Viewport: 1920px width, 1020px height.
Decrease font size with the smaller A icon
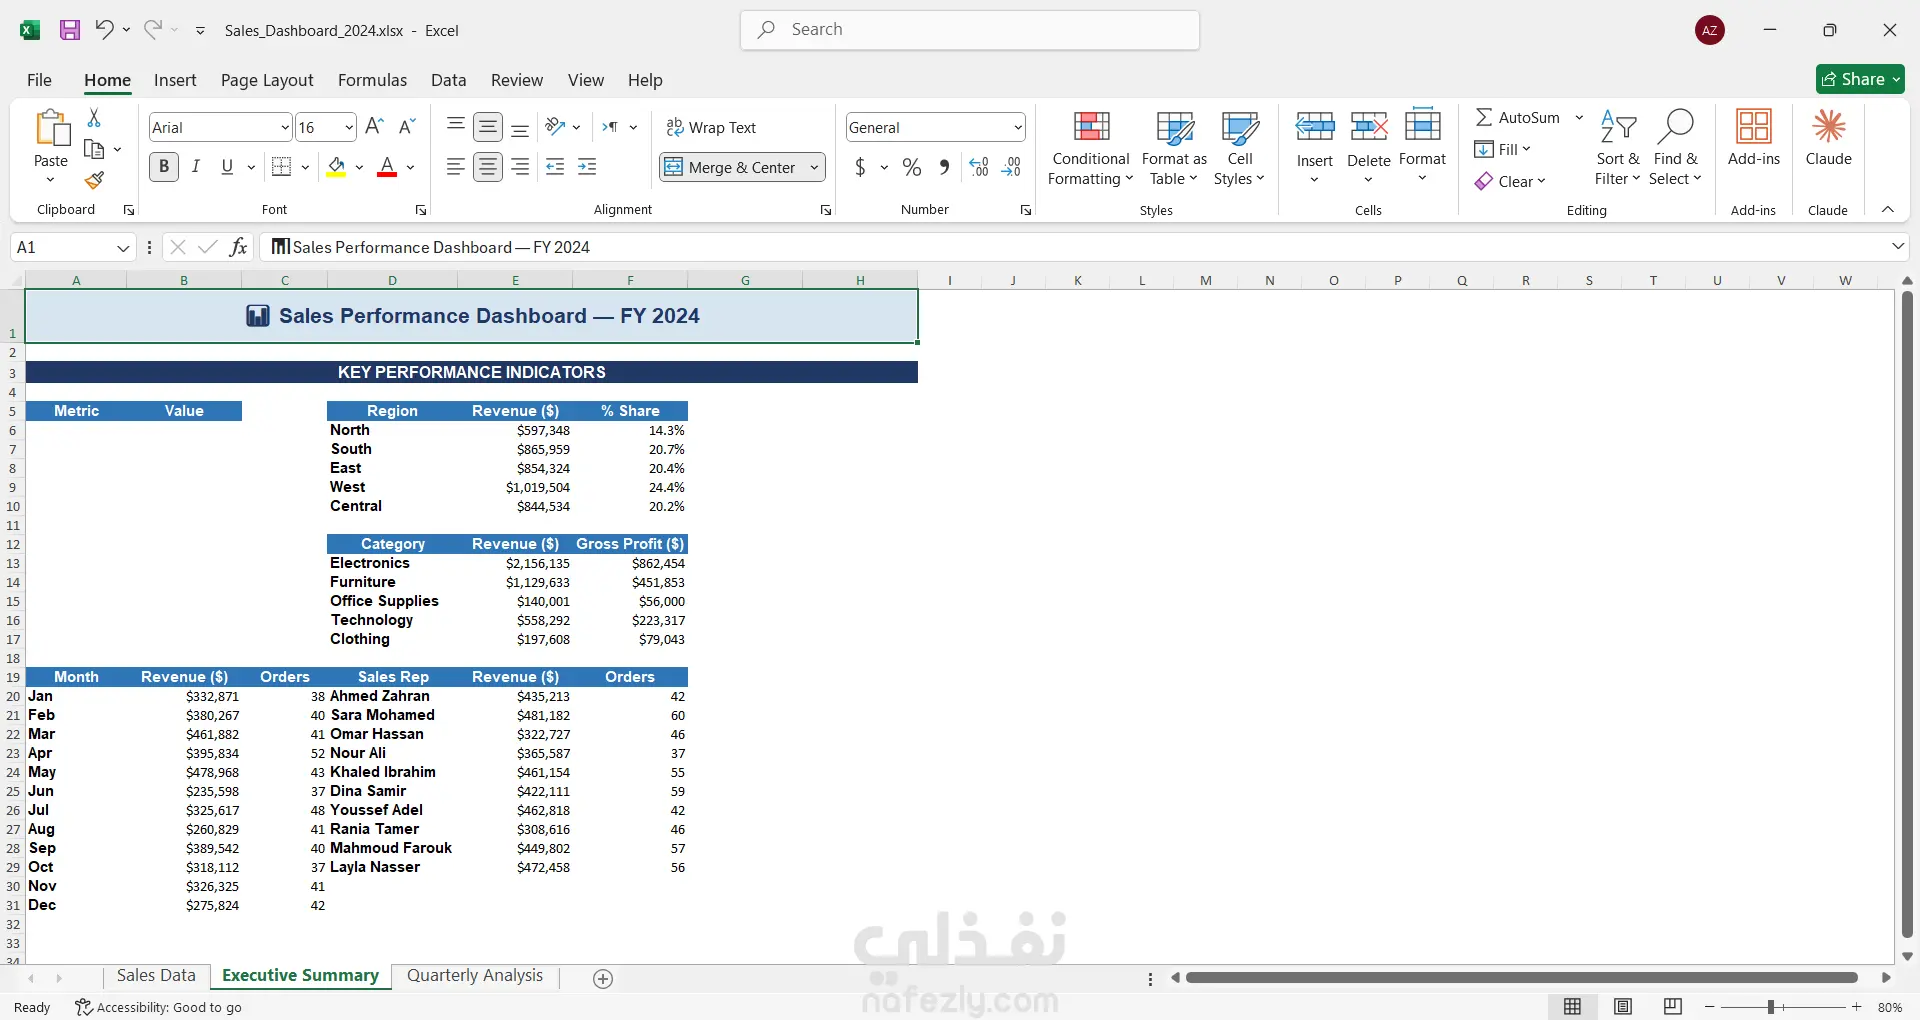tap(406, 127)
